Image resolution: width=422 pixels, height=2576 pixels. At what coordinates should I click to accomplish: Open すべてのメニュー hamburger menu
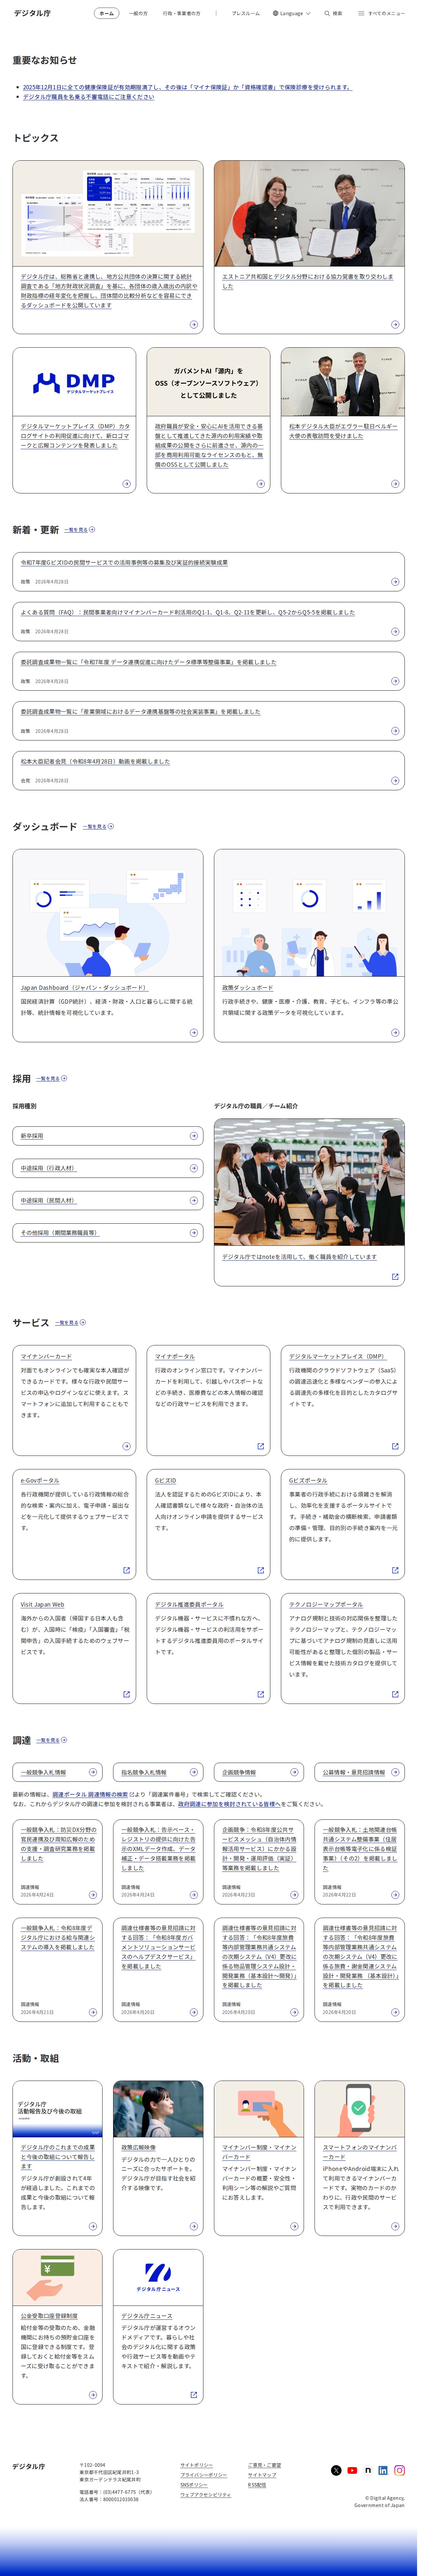coord(382,13)
